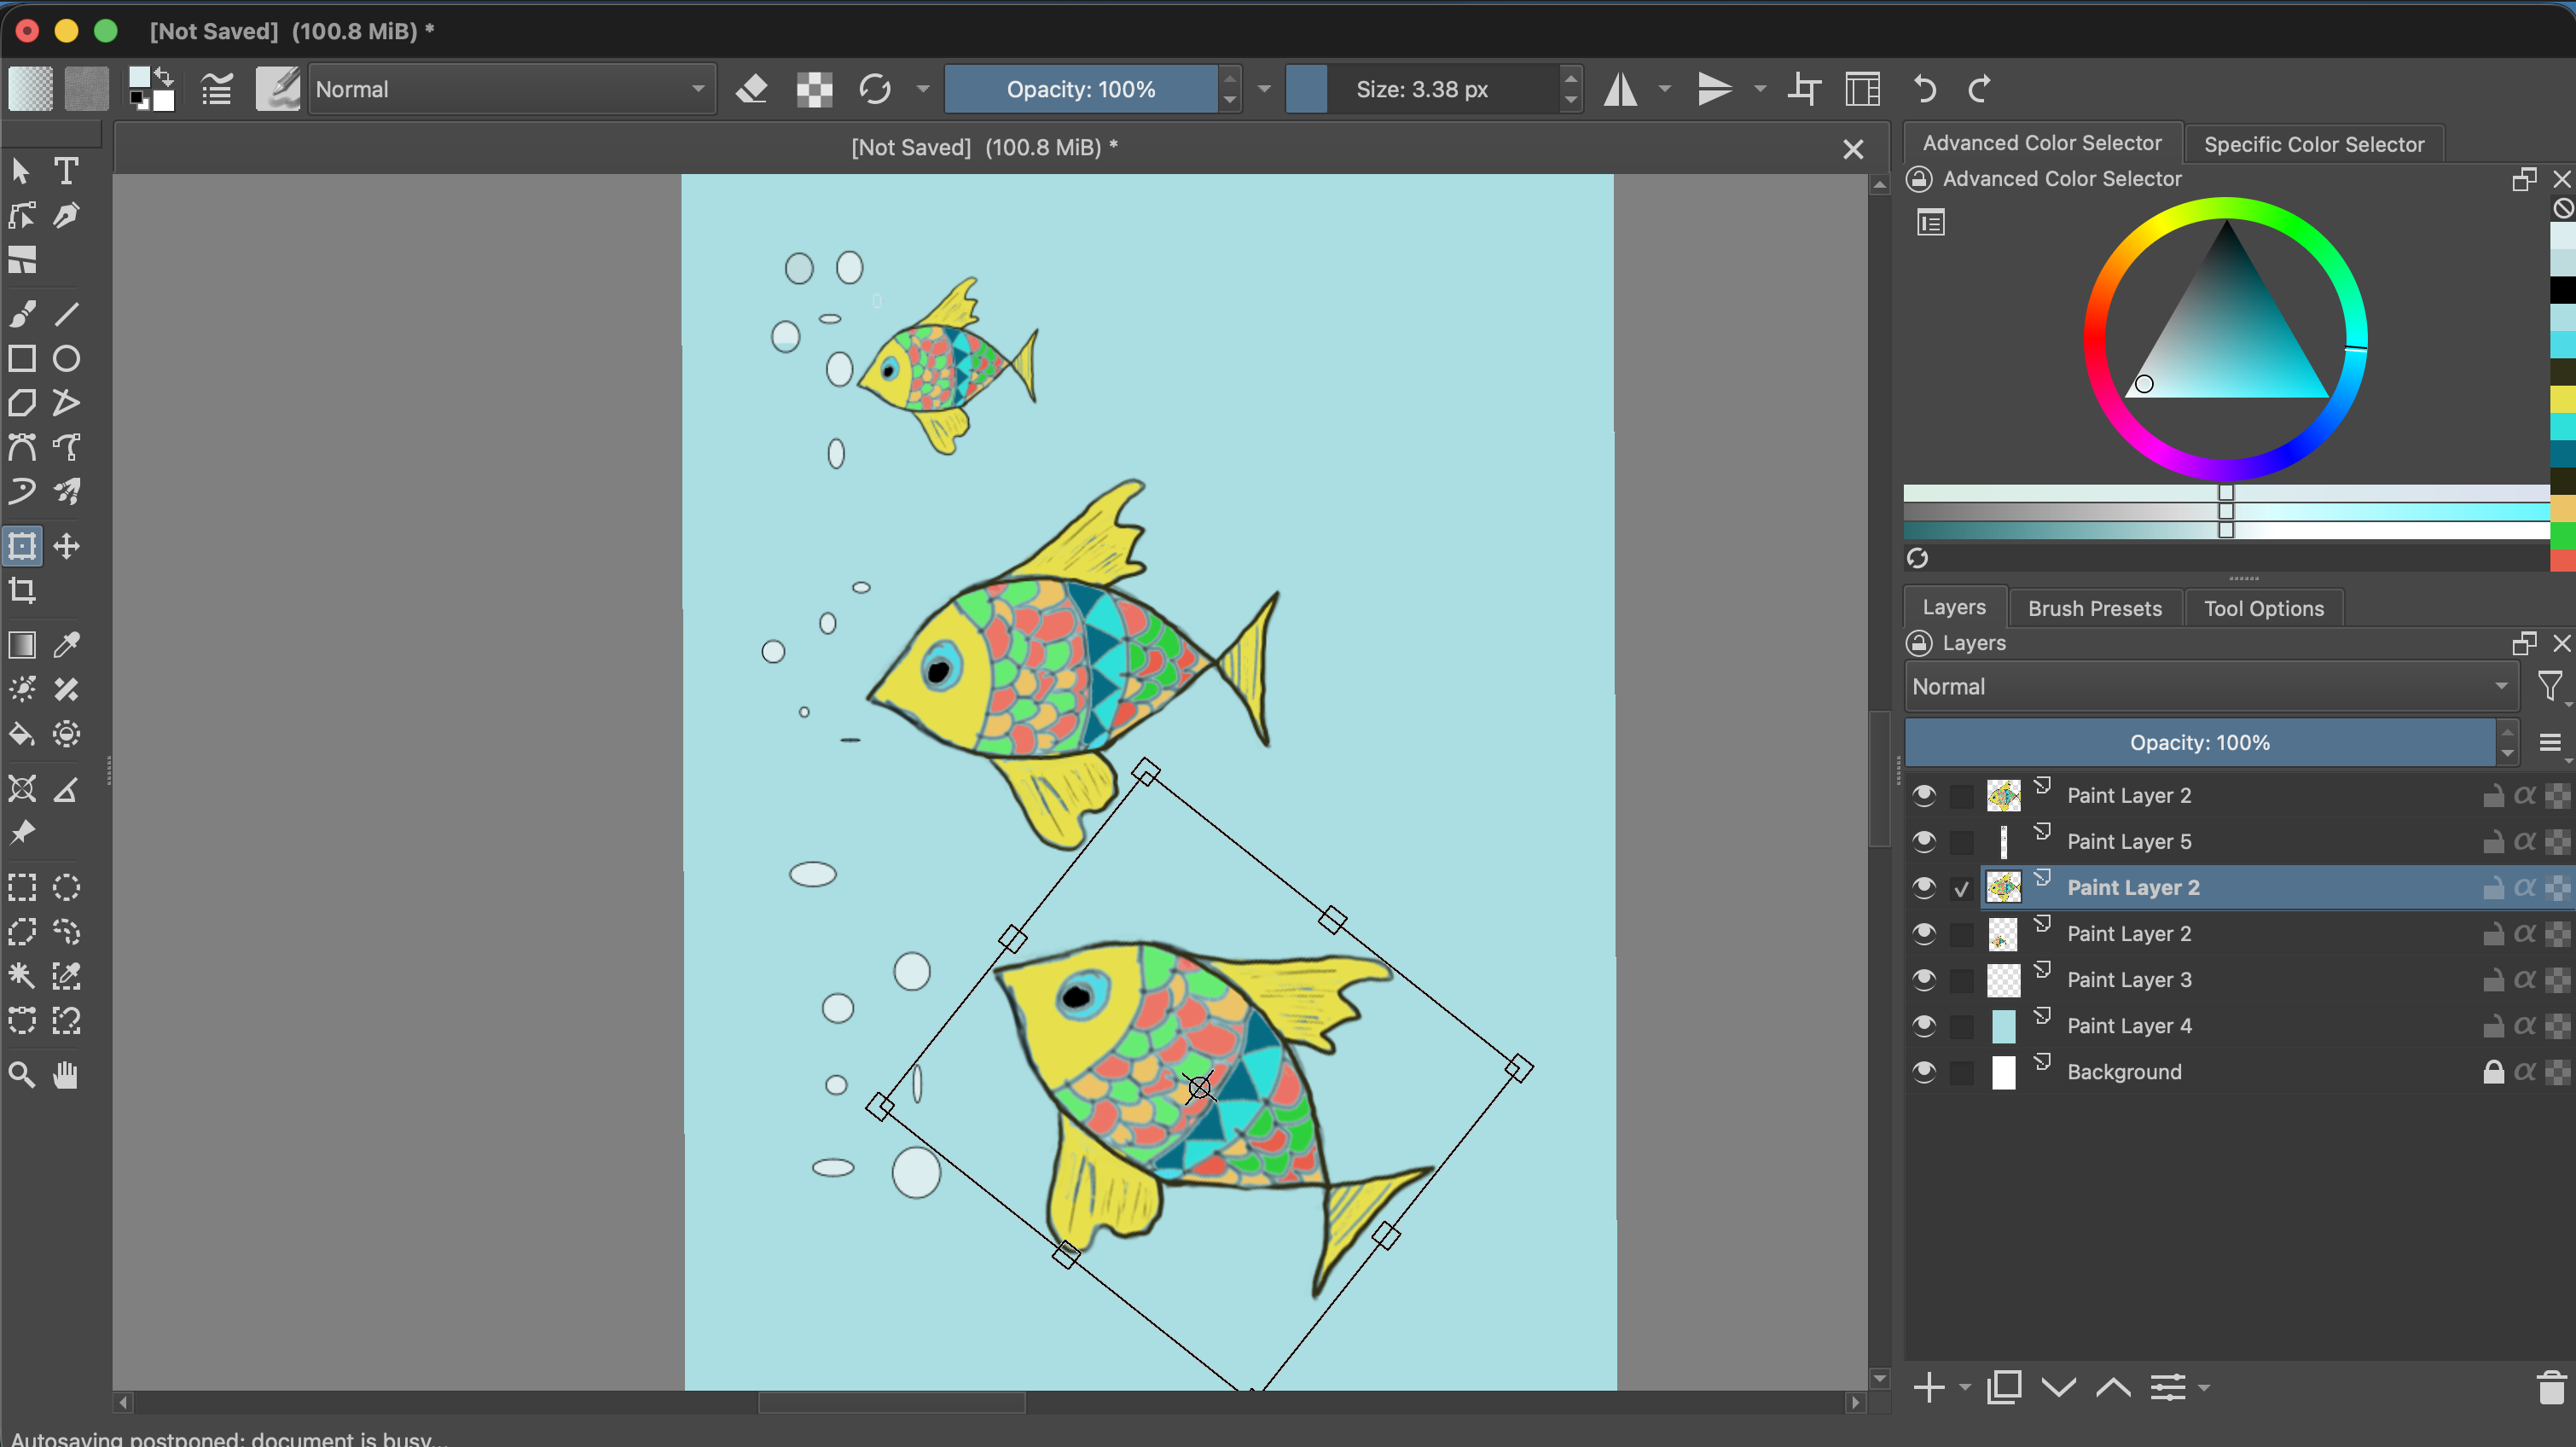This screenshot has height=1447, width=2576.
Task: Close the document tab with X
Action: [x=1853, y=149]
